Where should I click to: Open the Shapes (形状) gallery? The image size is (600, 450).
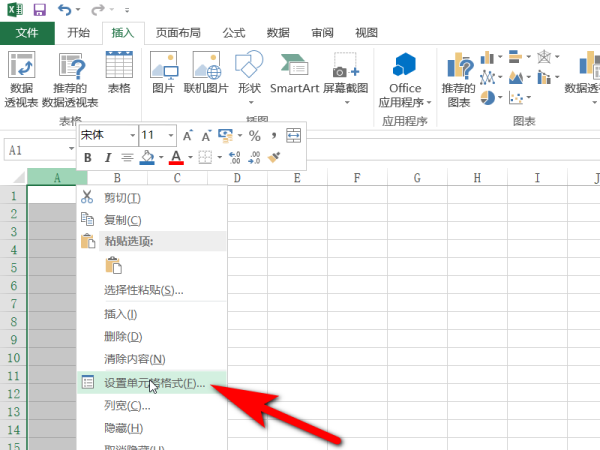(249, 78)
